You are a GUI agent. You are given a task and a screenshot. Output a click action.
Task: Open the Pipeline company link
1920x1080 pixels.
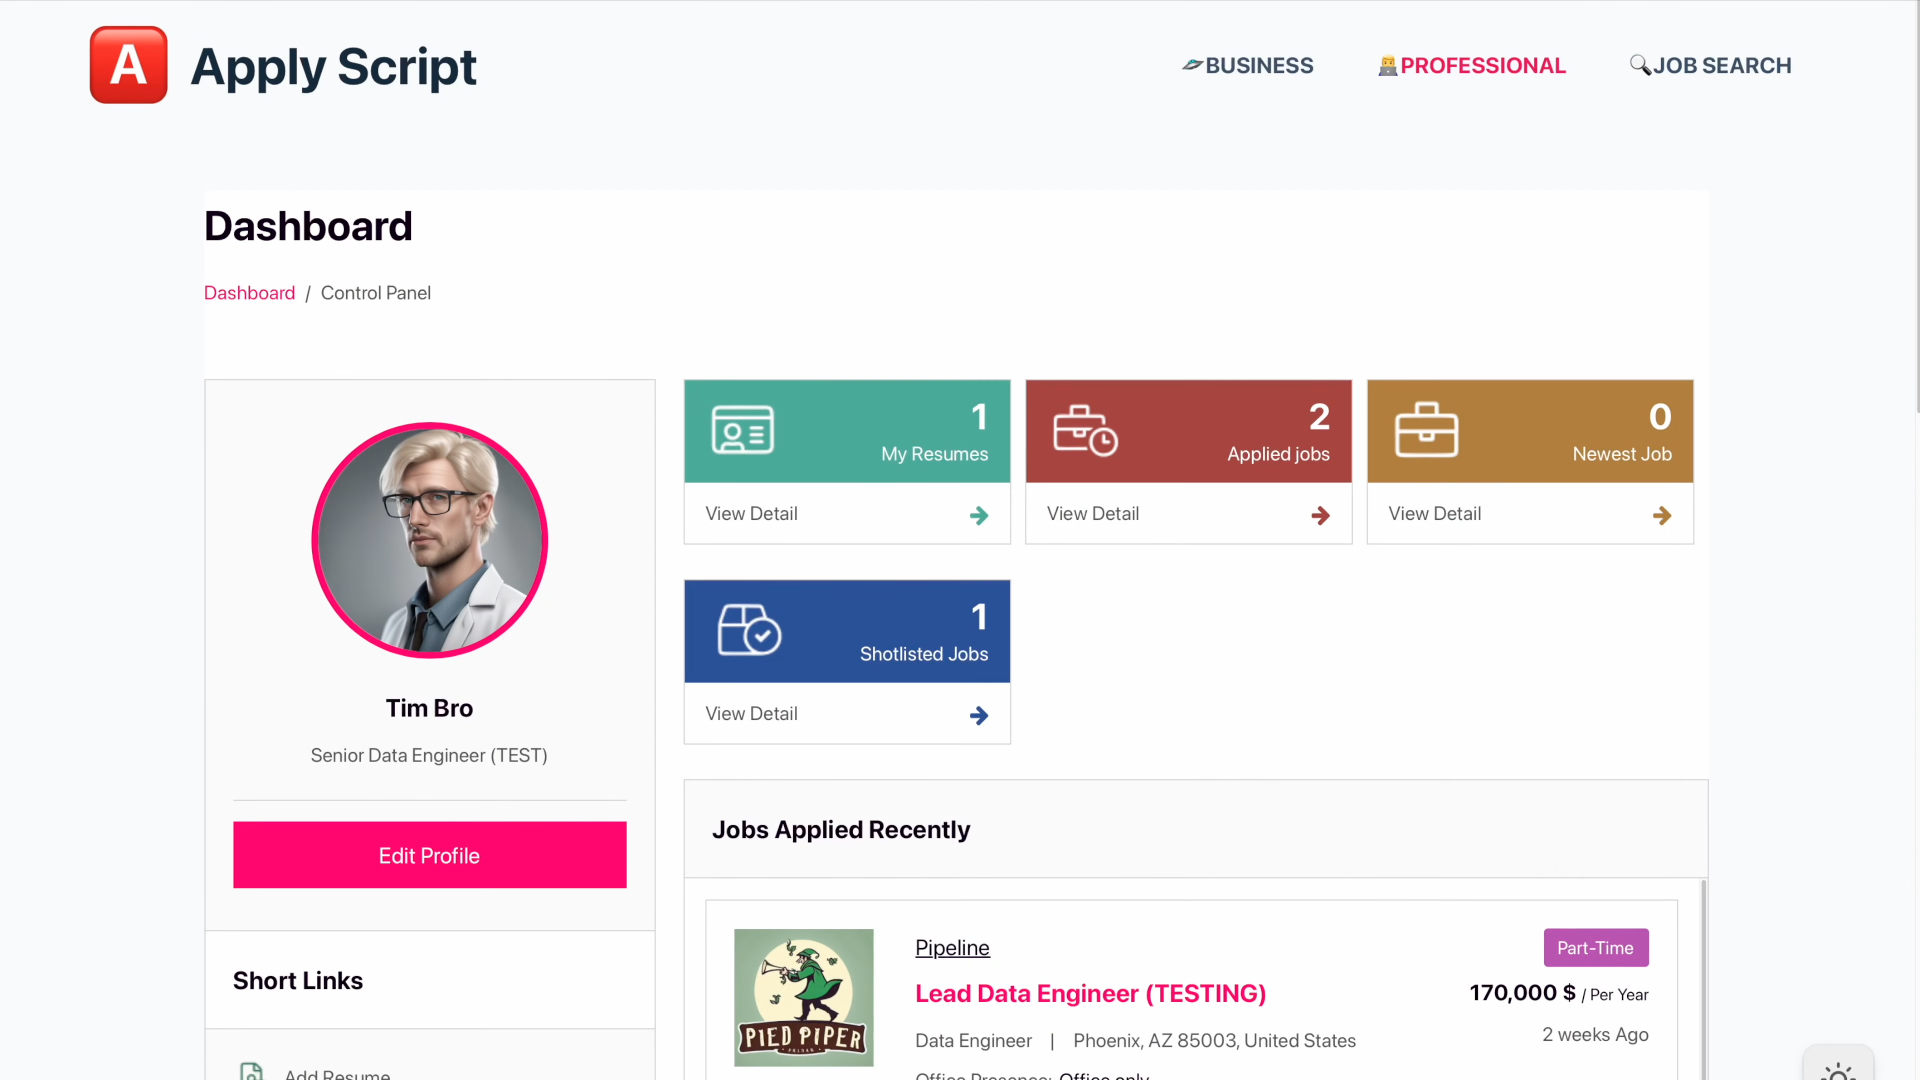[x=952, y=948]
